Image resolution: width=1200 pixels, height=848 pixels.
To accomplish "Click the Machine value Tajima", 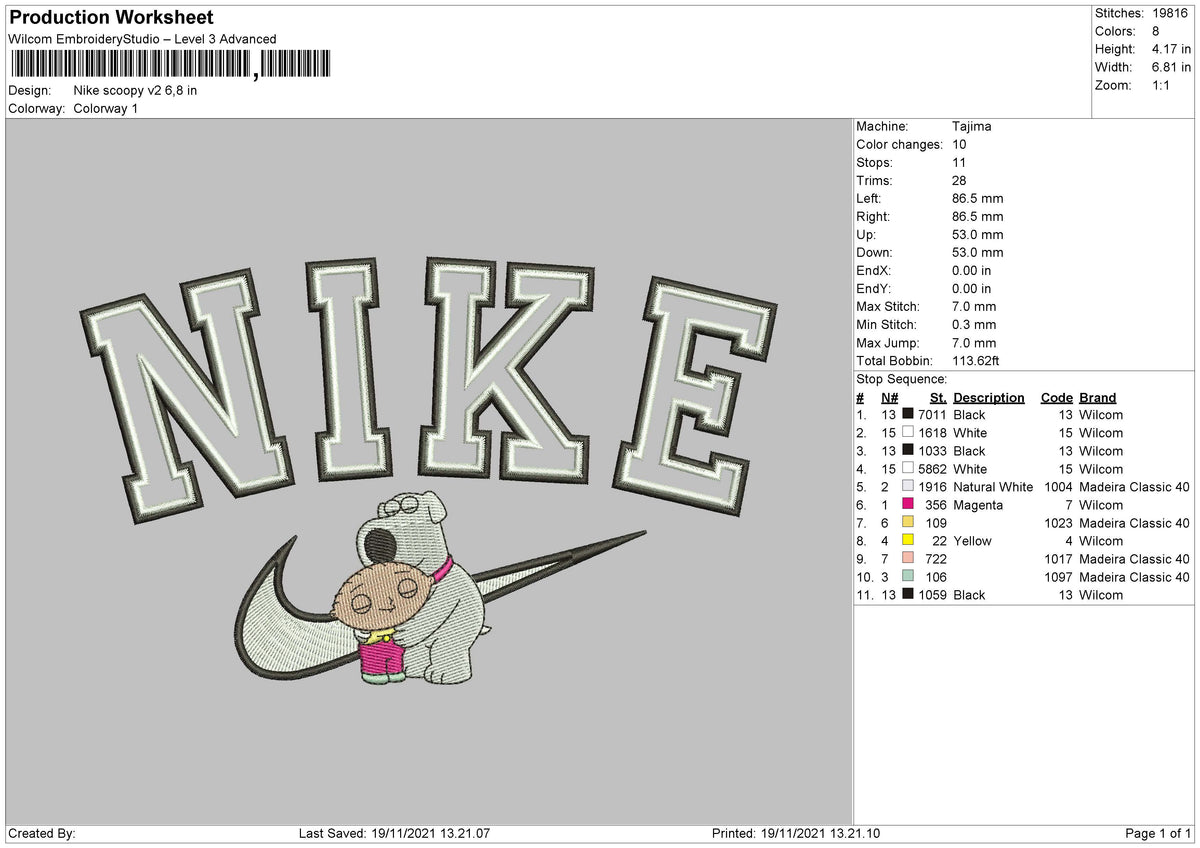I will (972, 127).
